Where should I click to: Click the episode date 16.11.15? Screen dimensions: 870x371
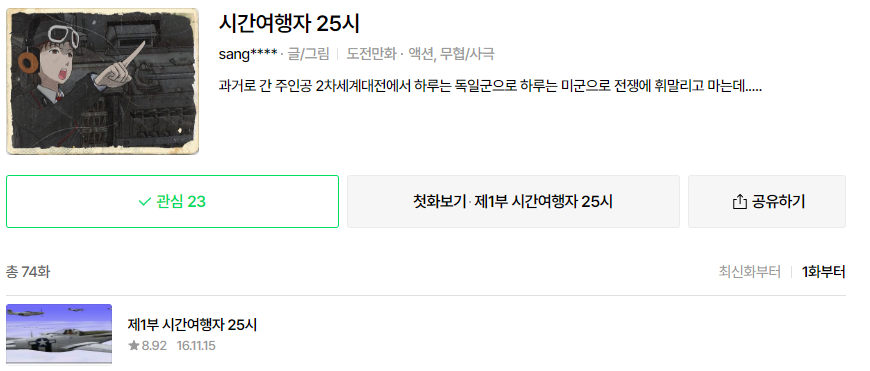tap(196, 346)
